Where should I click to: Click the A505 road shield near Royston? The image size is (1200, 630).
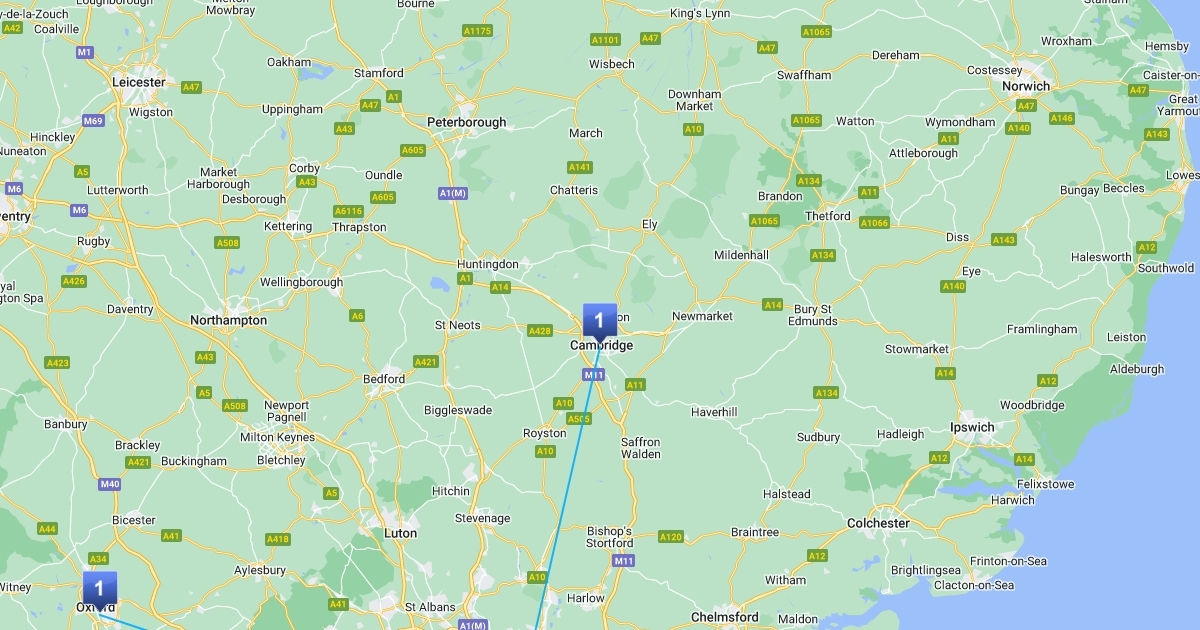click(x=578, y=419)
